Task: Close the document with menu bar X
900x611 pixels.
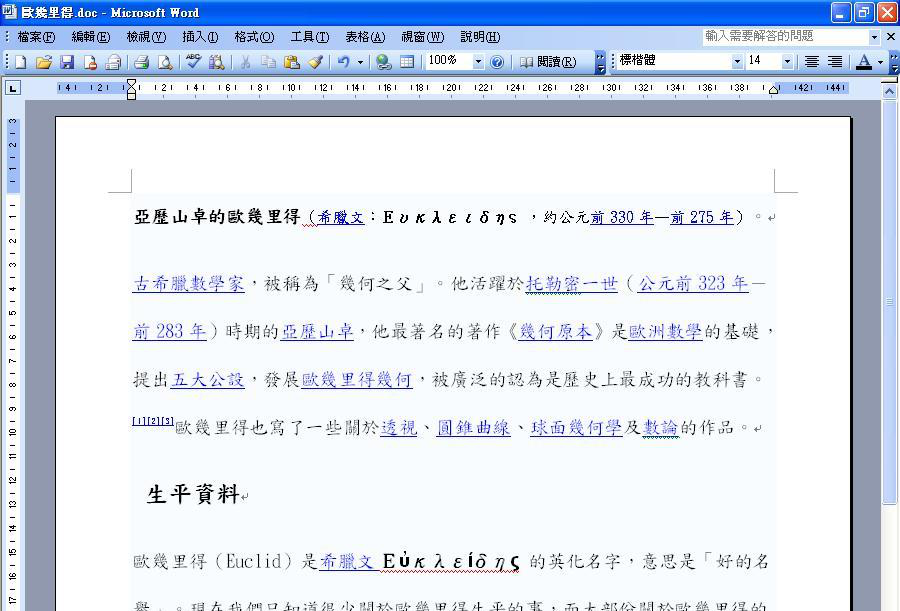Action: click(891, 37)
